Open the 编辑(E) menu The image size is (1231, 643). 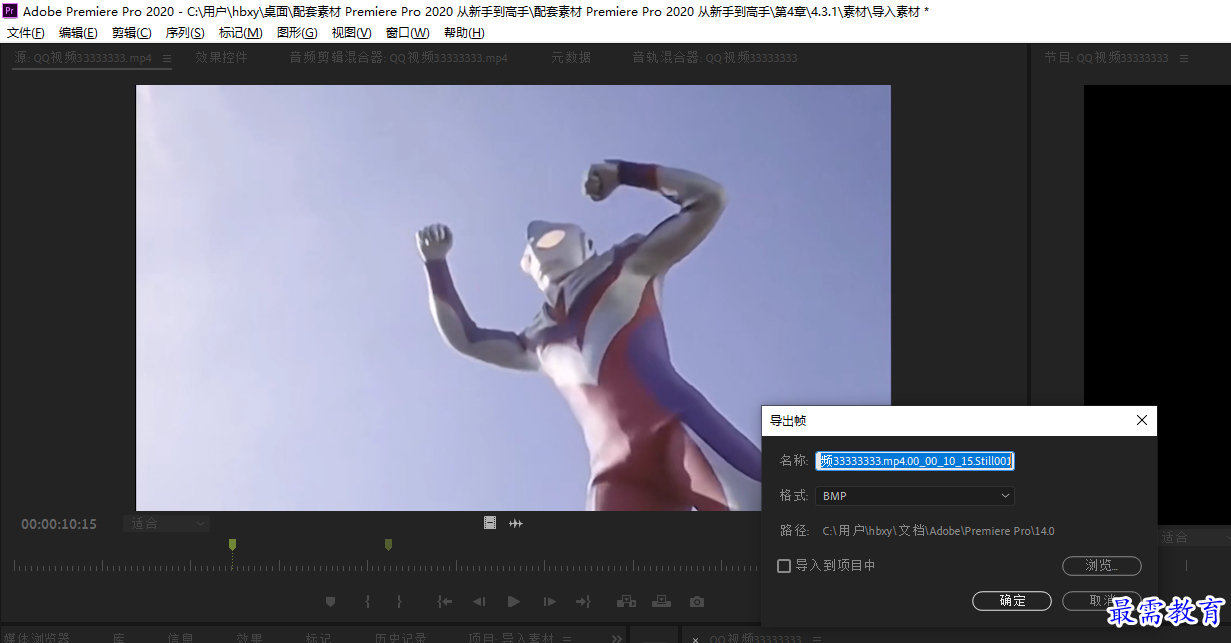click(x=78, y=33)
